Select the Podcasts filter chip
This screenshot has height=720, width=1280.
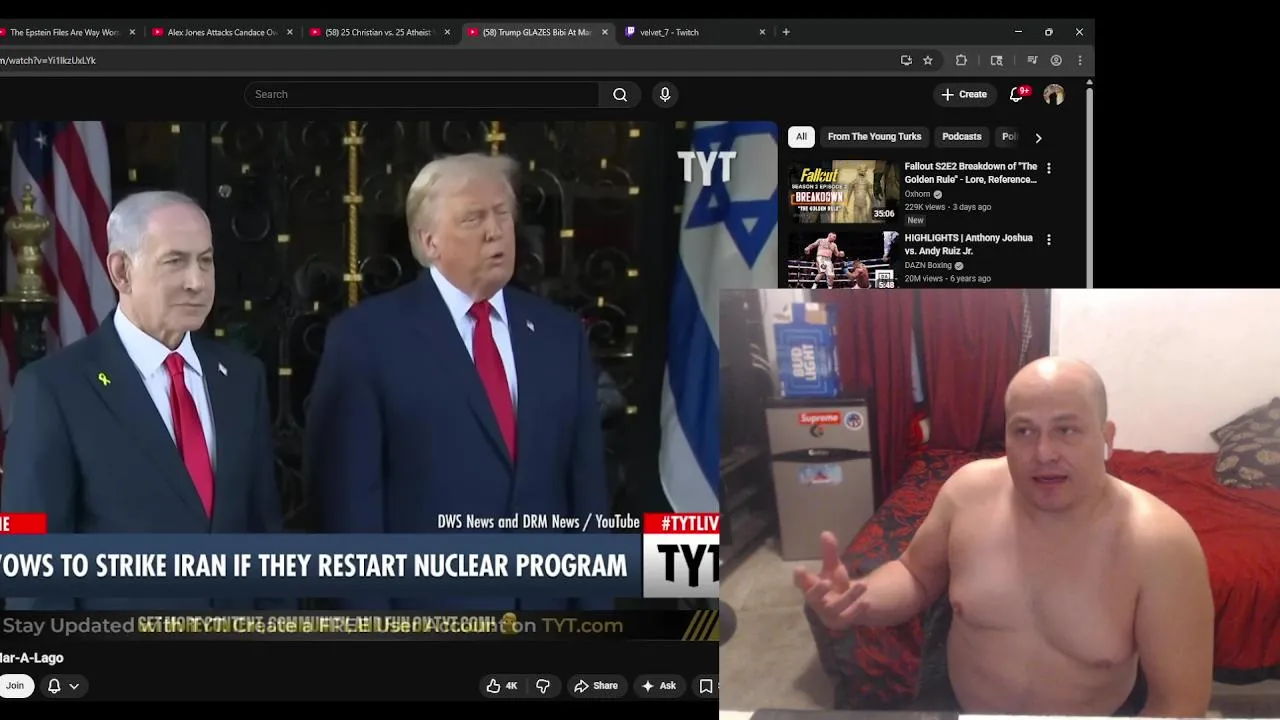tap(962, 137)
